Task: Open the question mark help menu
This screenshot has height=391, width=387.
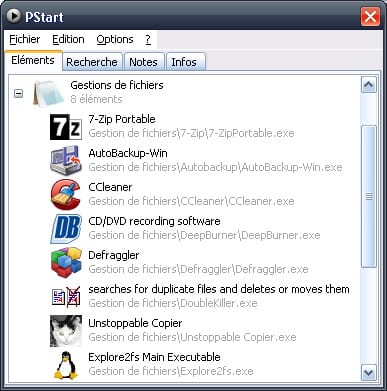Action: point(148,40)
